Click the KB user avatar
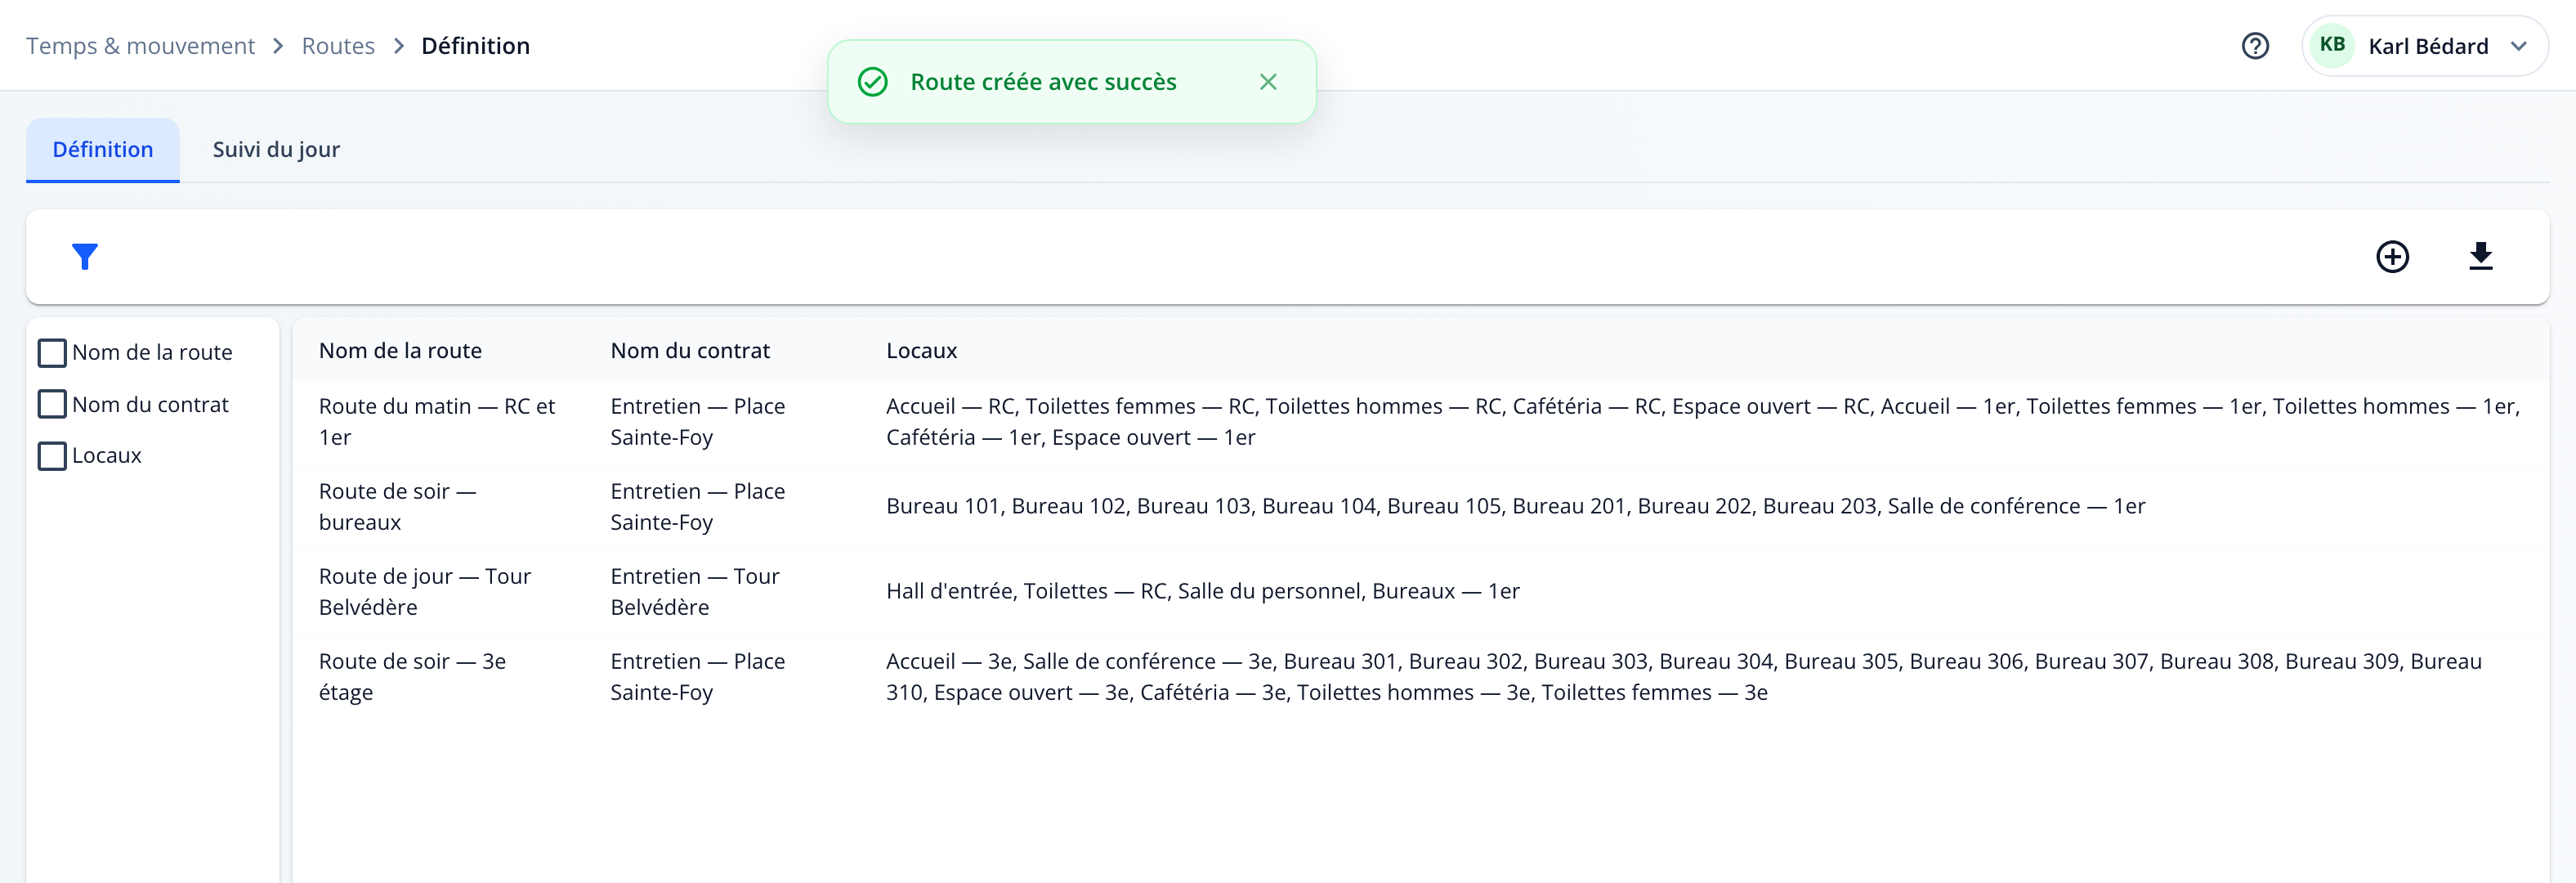This screenshot has height=883, width=2576. click(x=2332, y=46)
